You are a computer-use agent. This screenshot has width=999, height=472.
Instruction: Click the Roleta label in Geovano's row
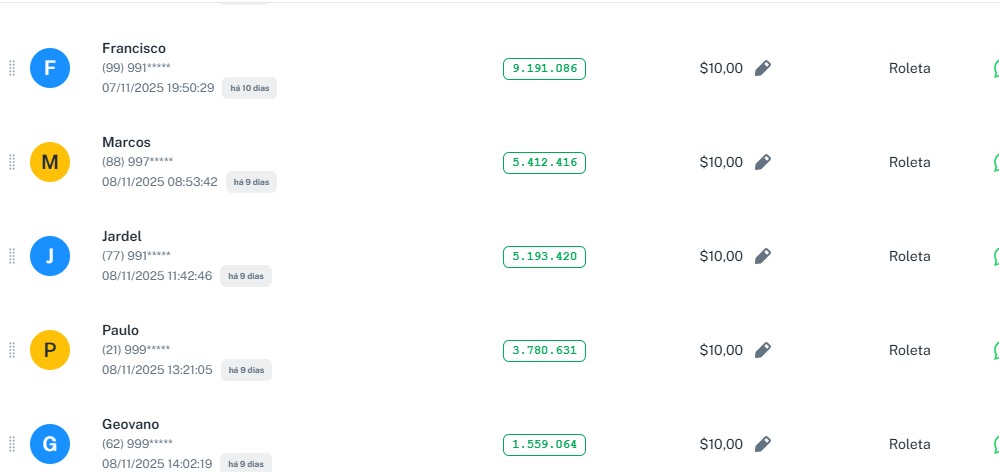pos(909,444)
